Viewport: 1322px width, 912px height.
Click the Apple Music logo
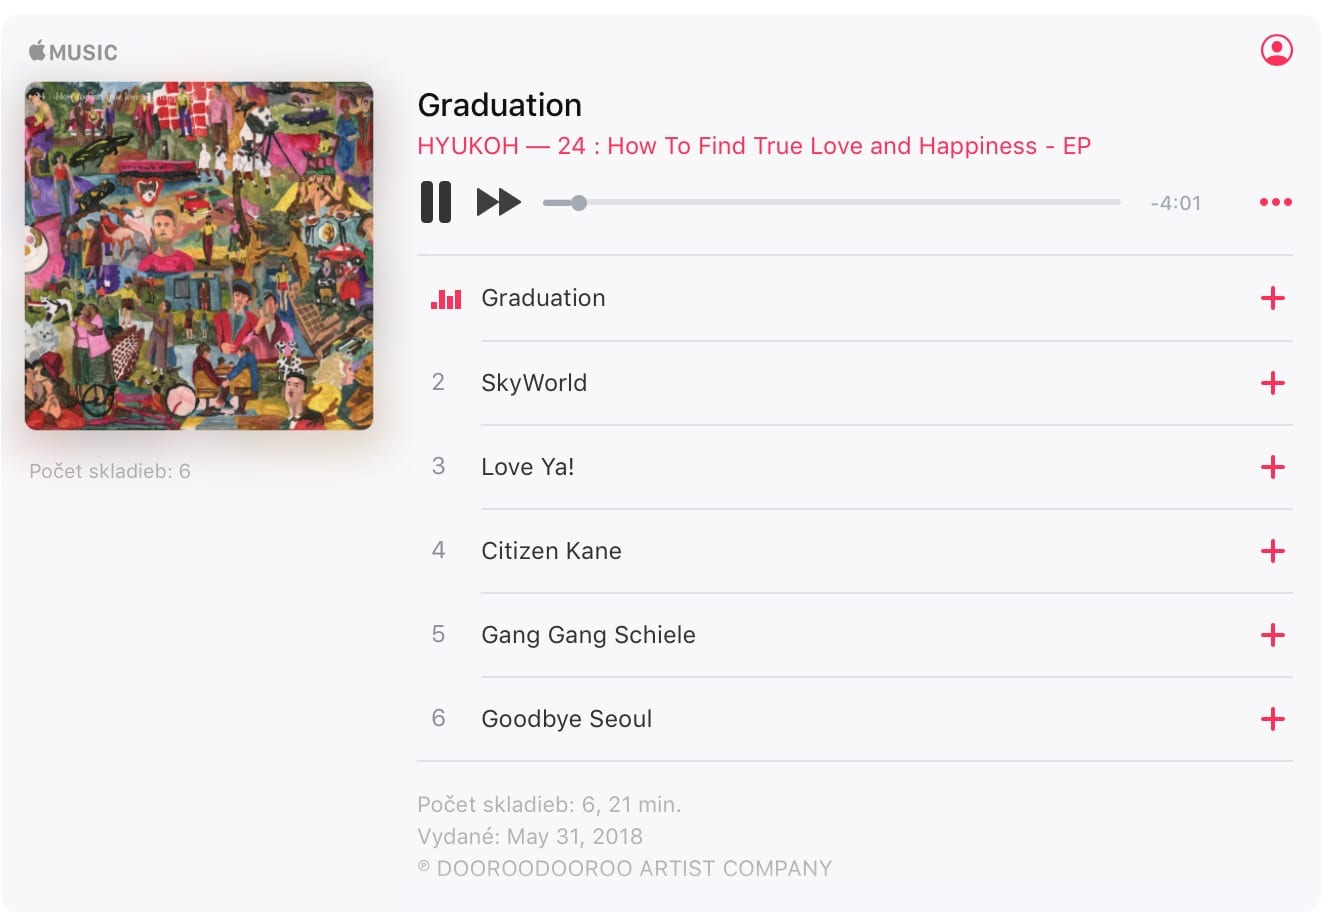[73, 51]
